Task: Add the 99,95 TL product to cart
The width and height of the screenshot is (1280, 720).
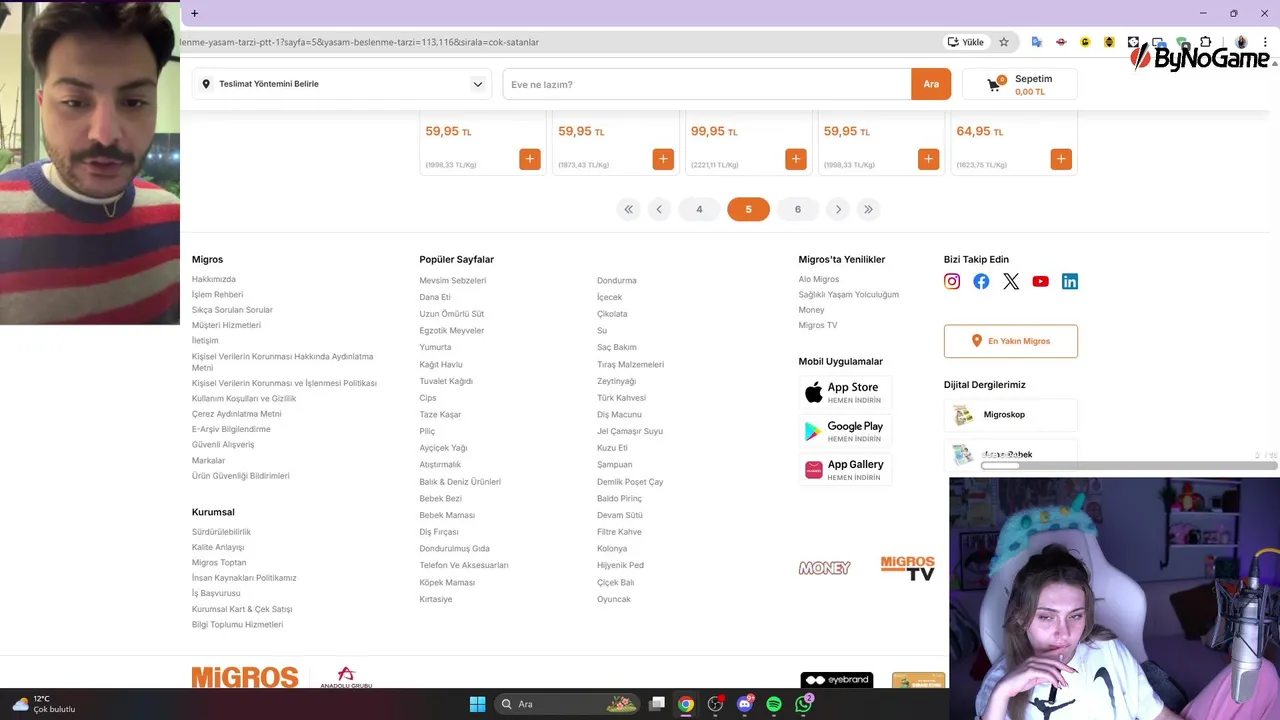Action: coord(796,159)
